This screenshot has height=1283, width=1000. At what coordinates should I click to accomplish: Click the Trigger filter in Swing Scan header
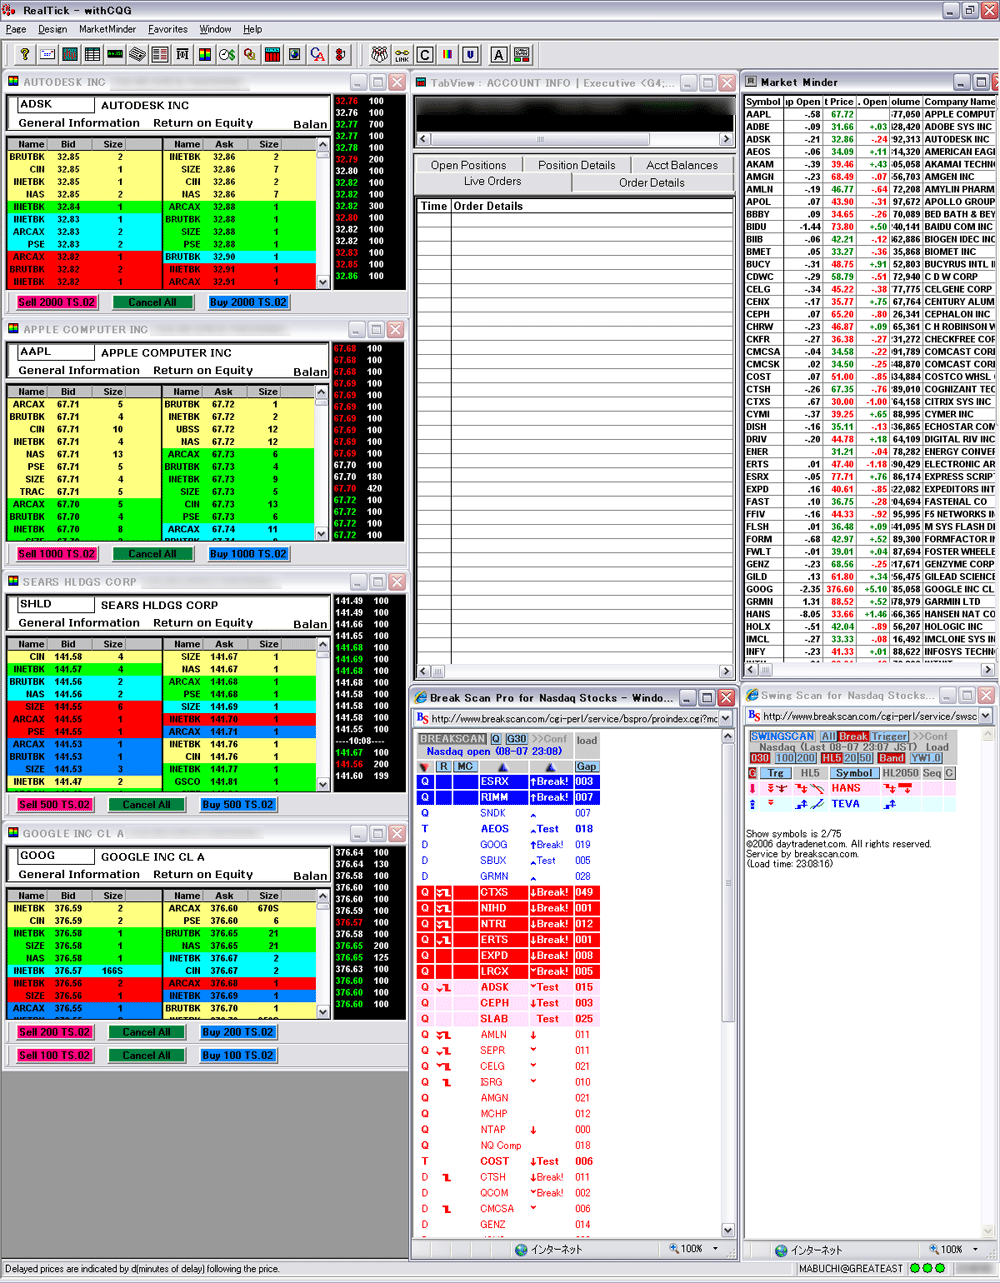(x=889, y=737)
